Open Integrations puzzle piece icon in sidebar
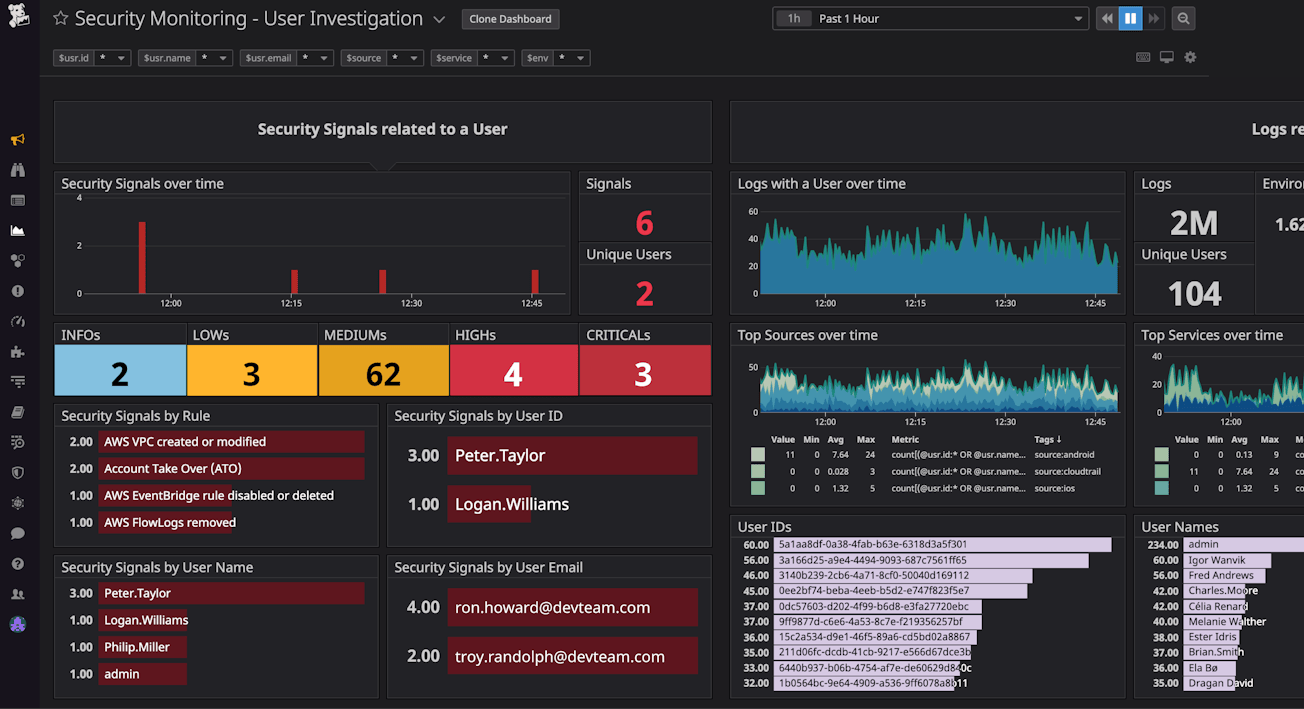 [17, 352]
